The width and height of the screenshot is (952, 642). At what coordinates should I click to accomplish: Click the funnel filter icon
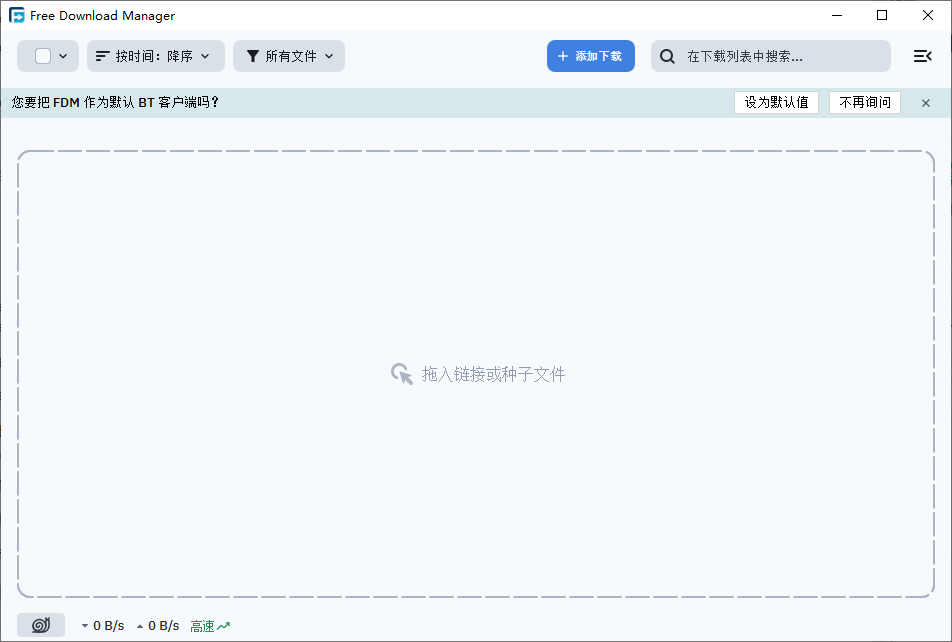(253, 56)
